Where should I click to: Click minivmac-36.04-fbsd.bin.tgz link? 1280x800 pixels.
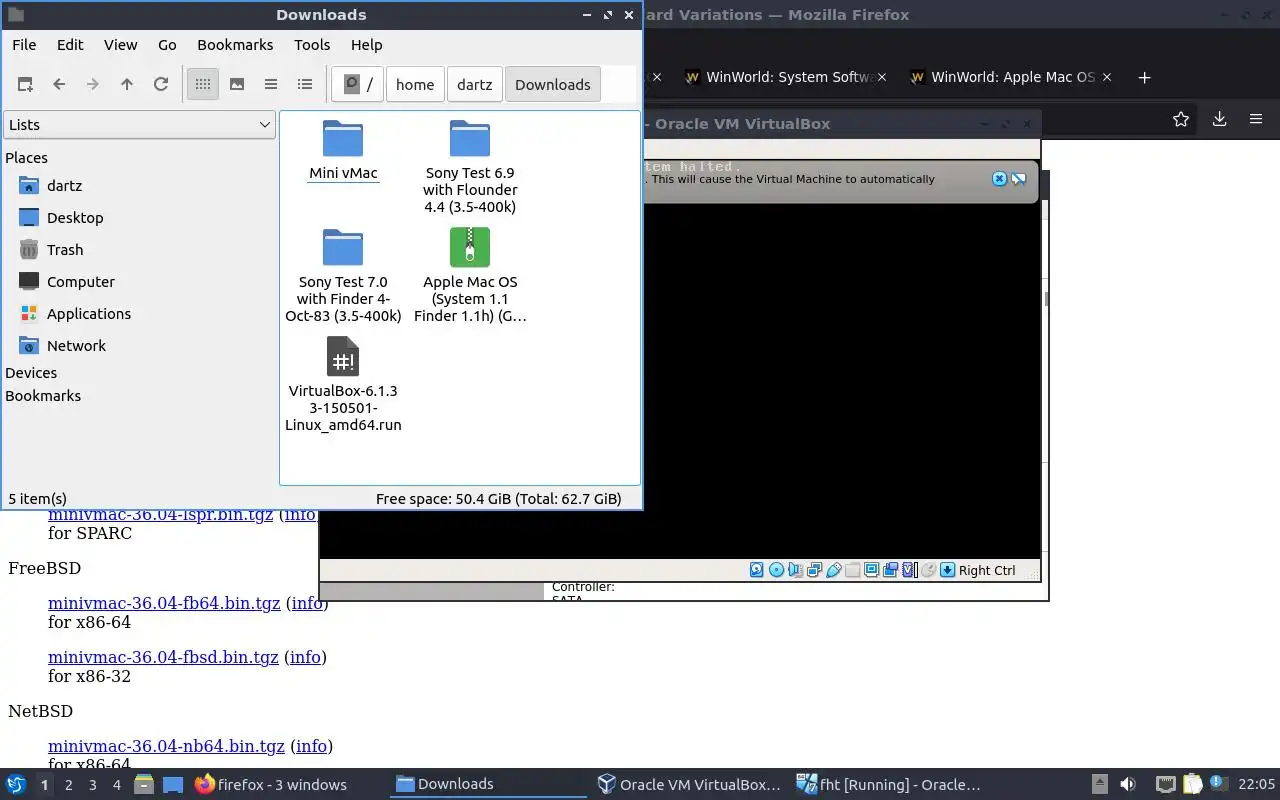[x=163, y=657]
